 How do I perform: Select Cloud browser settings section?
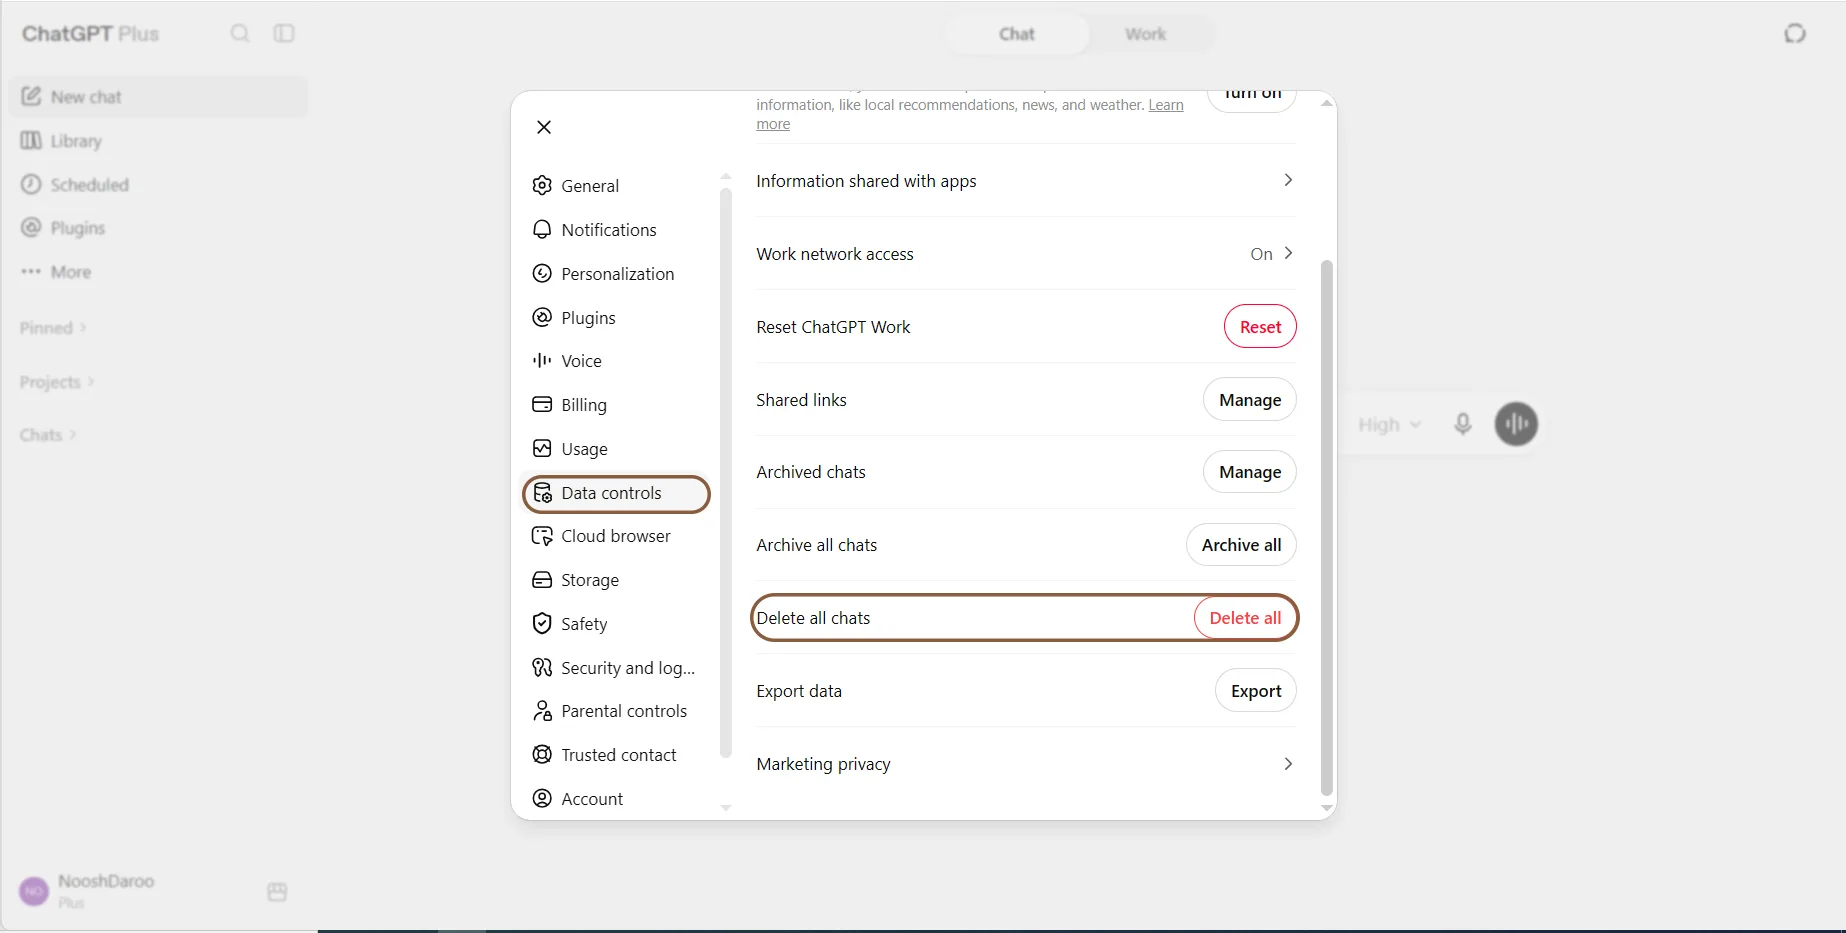click(616, 536)
